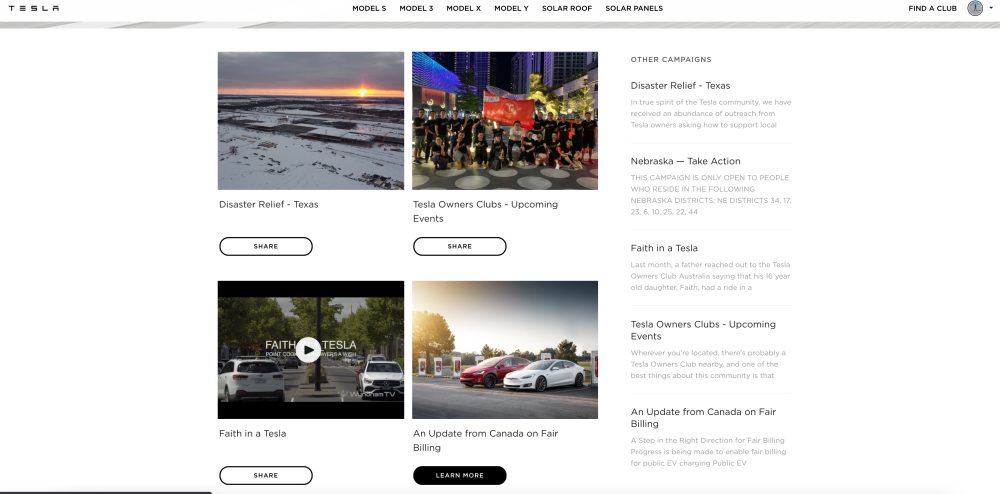Click Learn More on the Canada Fair Billing update

(460, 475)
